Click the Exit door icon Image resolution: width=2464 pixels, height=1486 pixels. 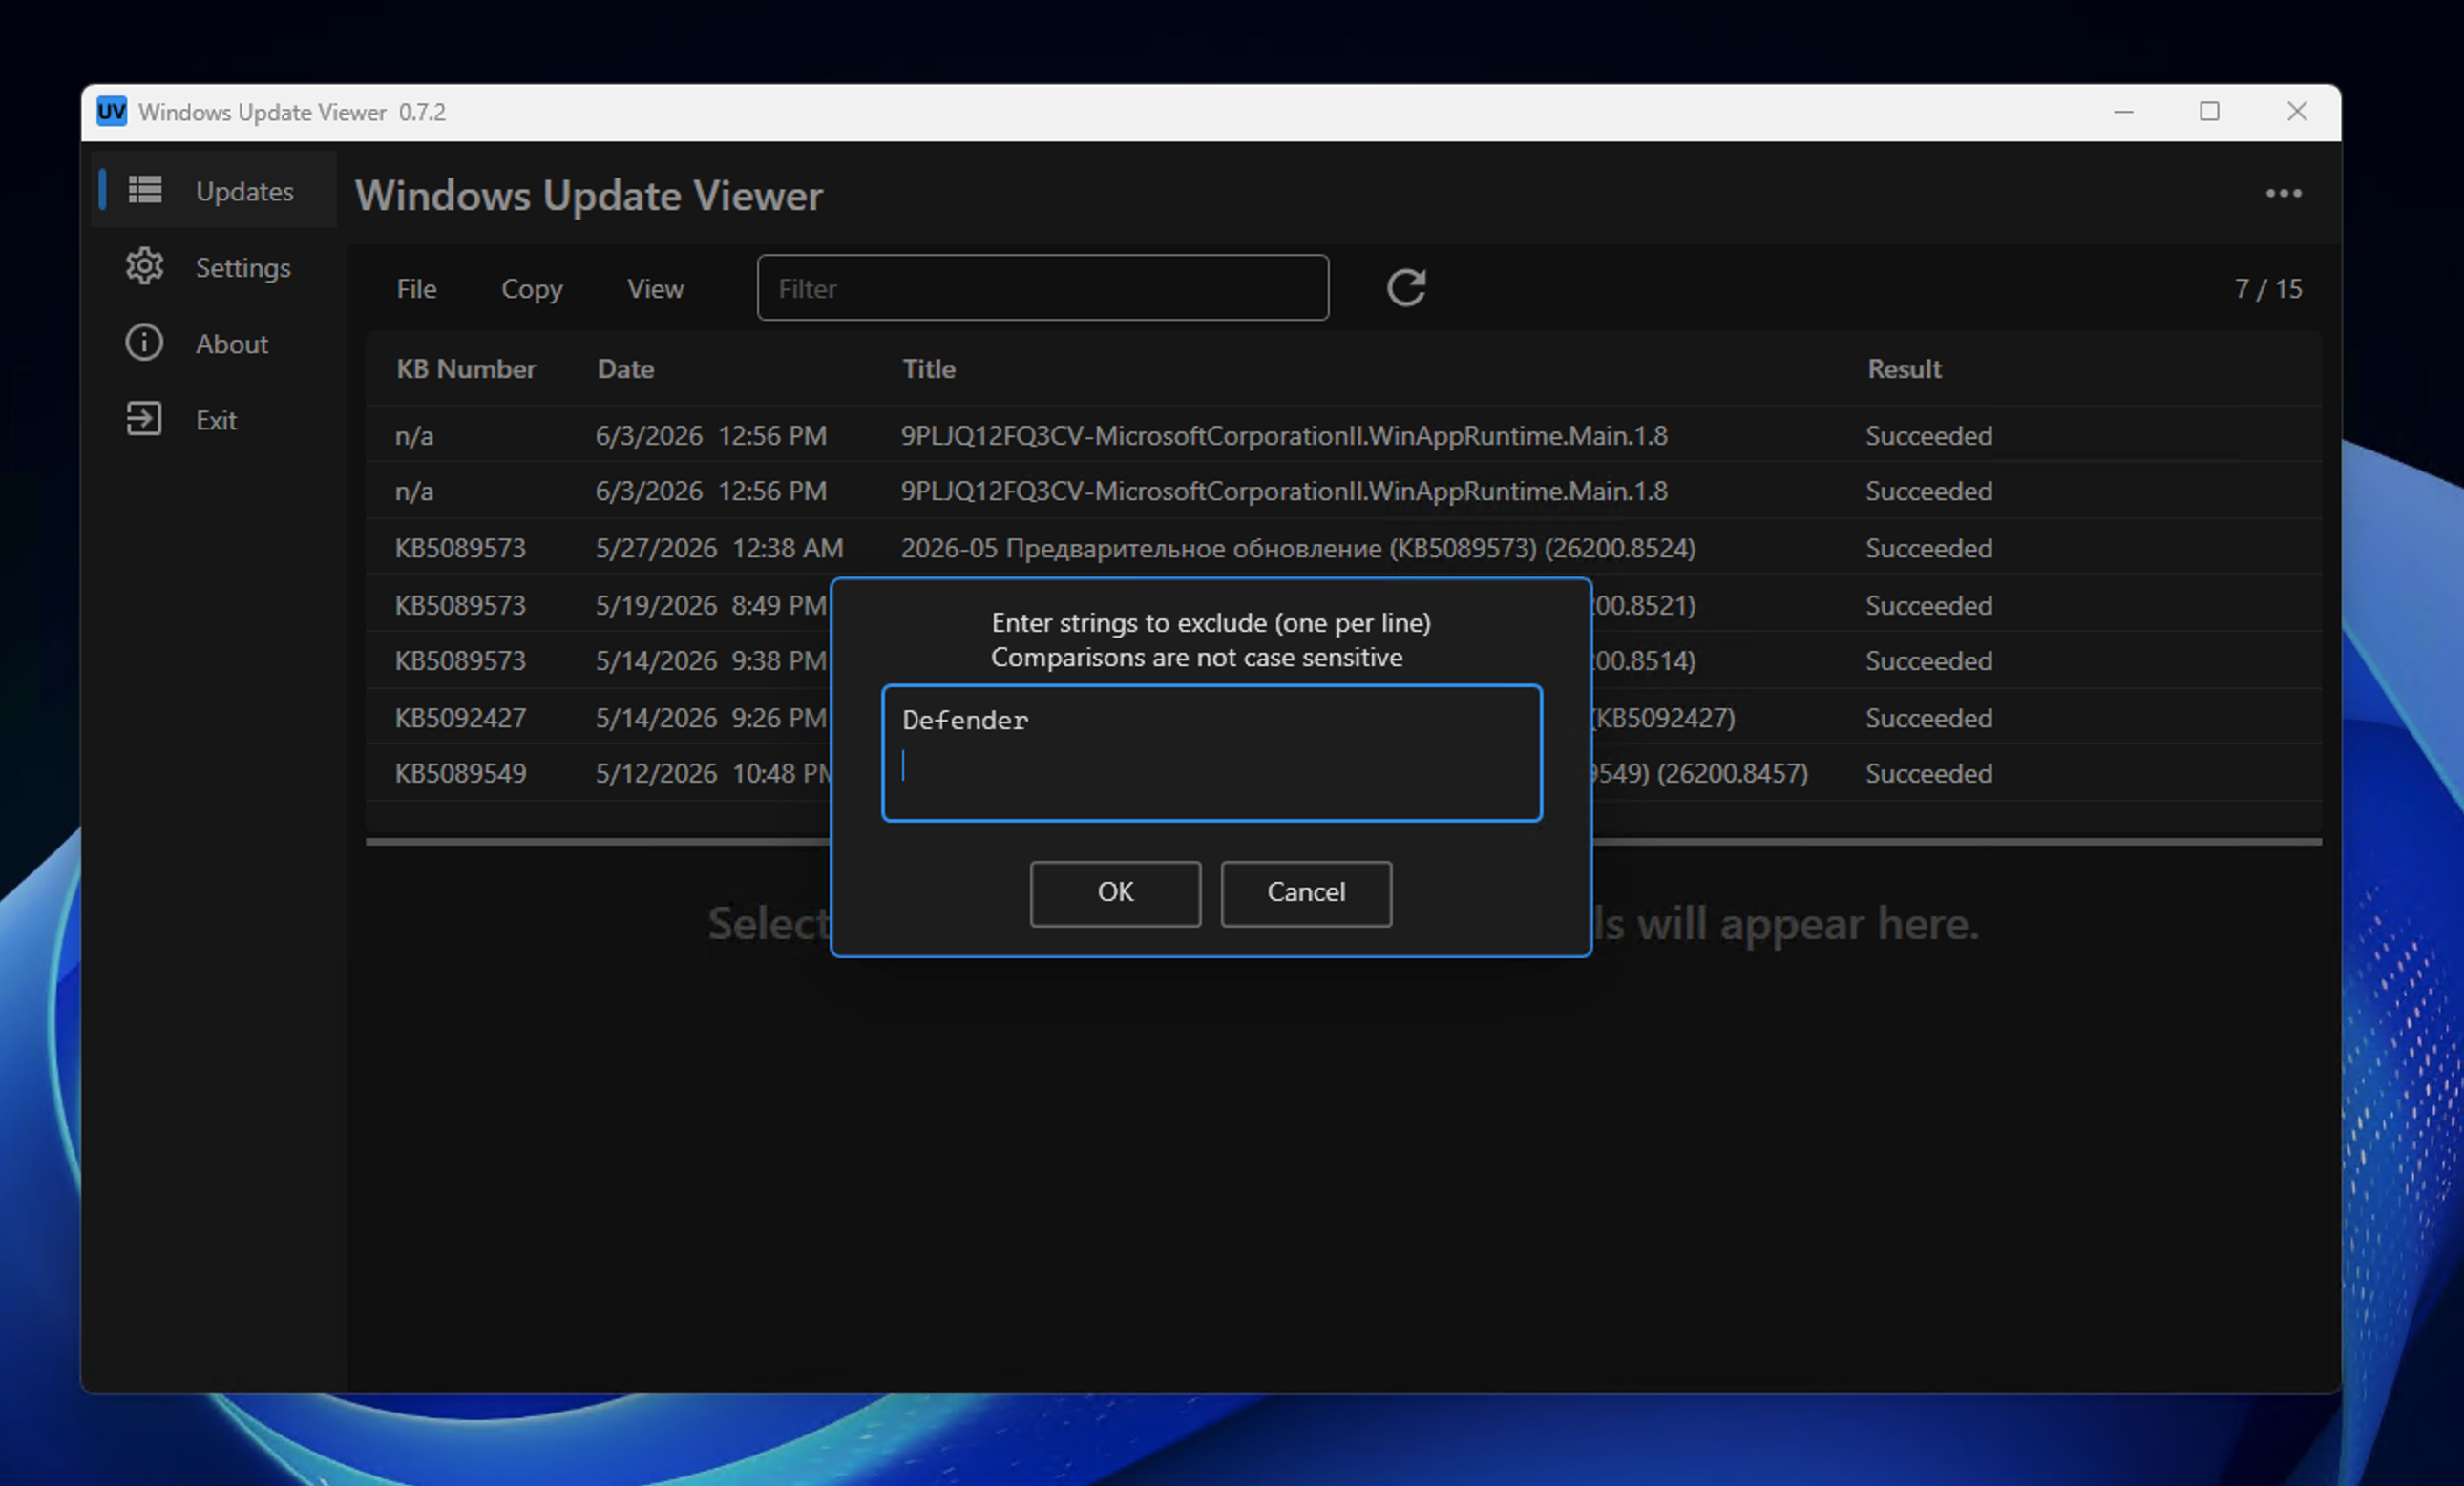tap(144, 419)
